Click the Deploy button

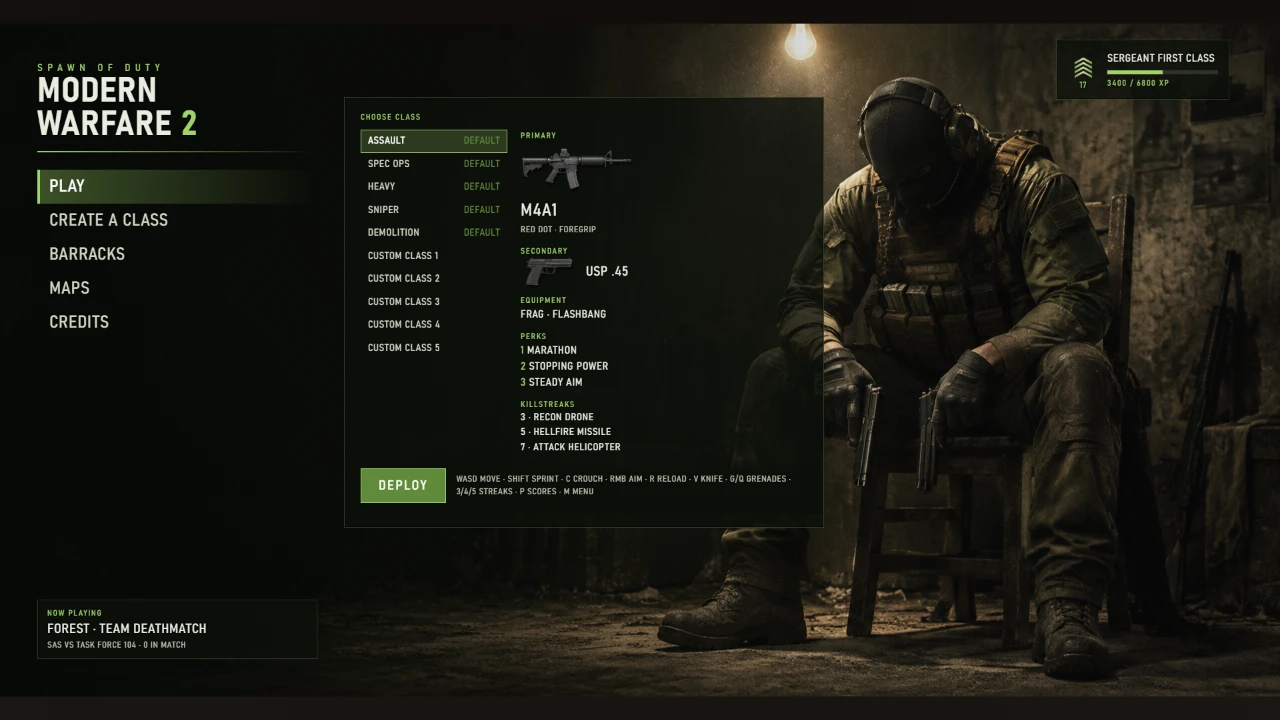pyautogui.click(x=403, y=485)
